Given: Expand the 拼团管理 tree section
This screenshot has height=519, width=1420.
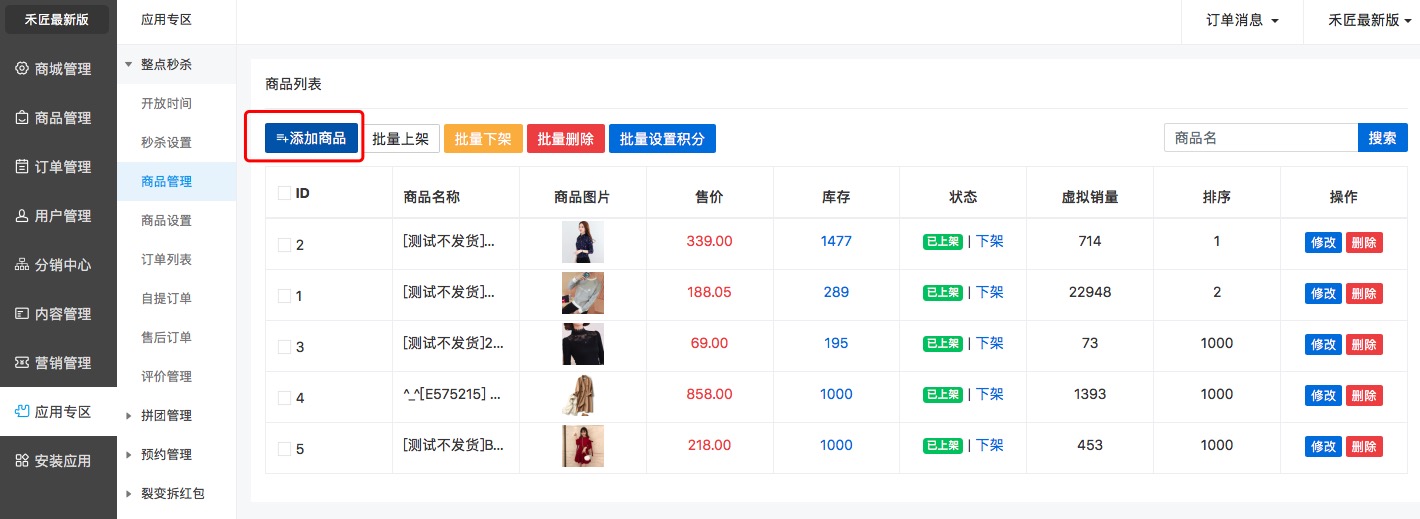Looking at the screenshot, I should [166, 415].
